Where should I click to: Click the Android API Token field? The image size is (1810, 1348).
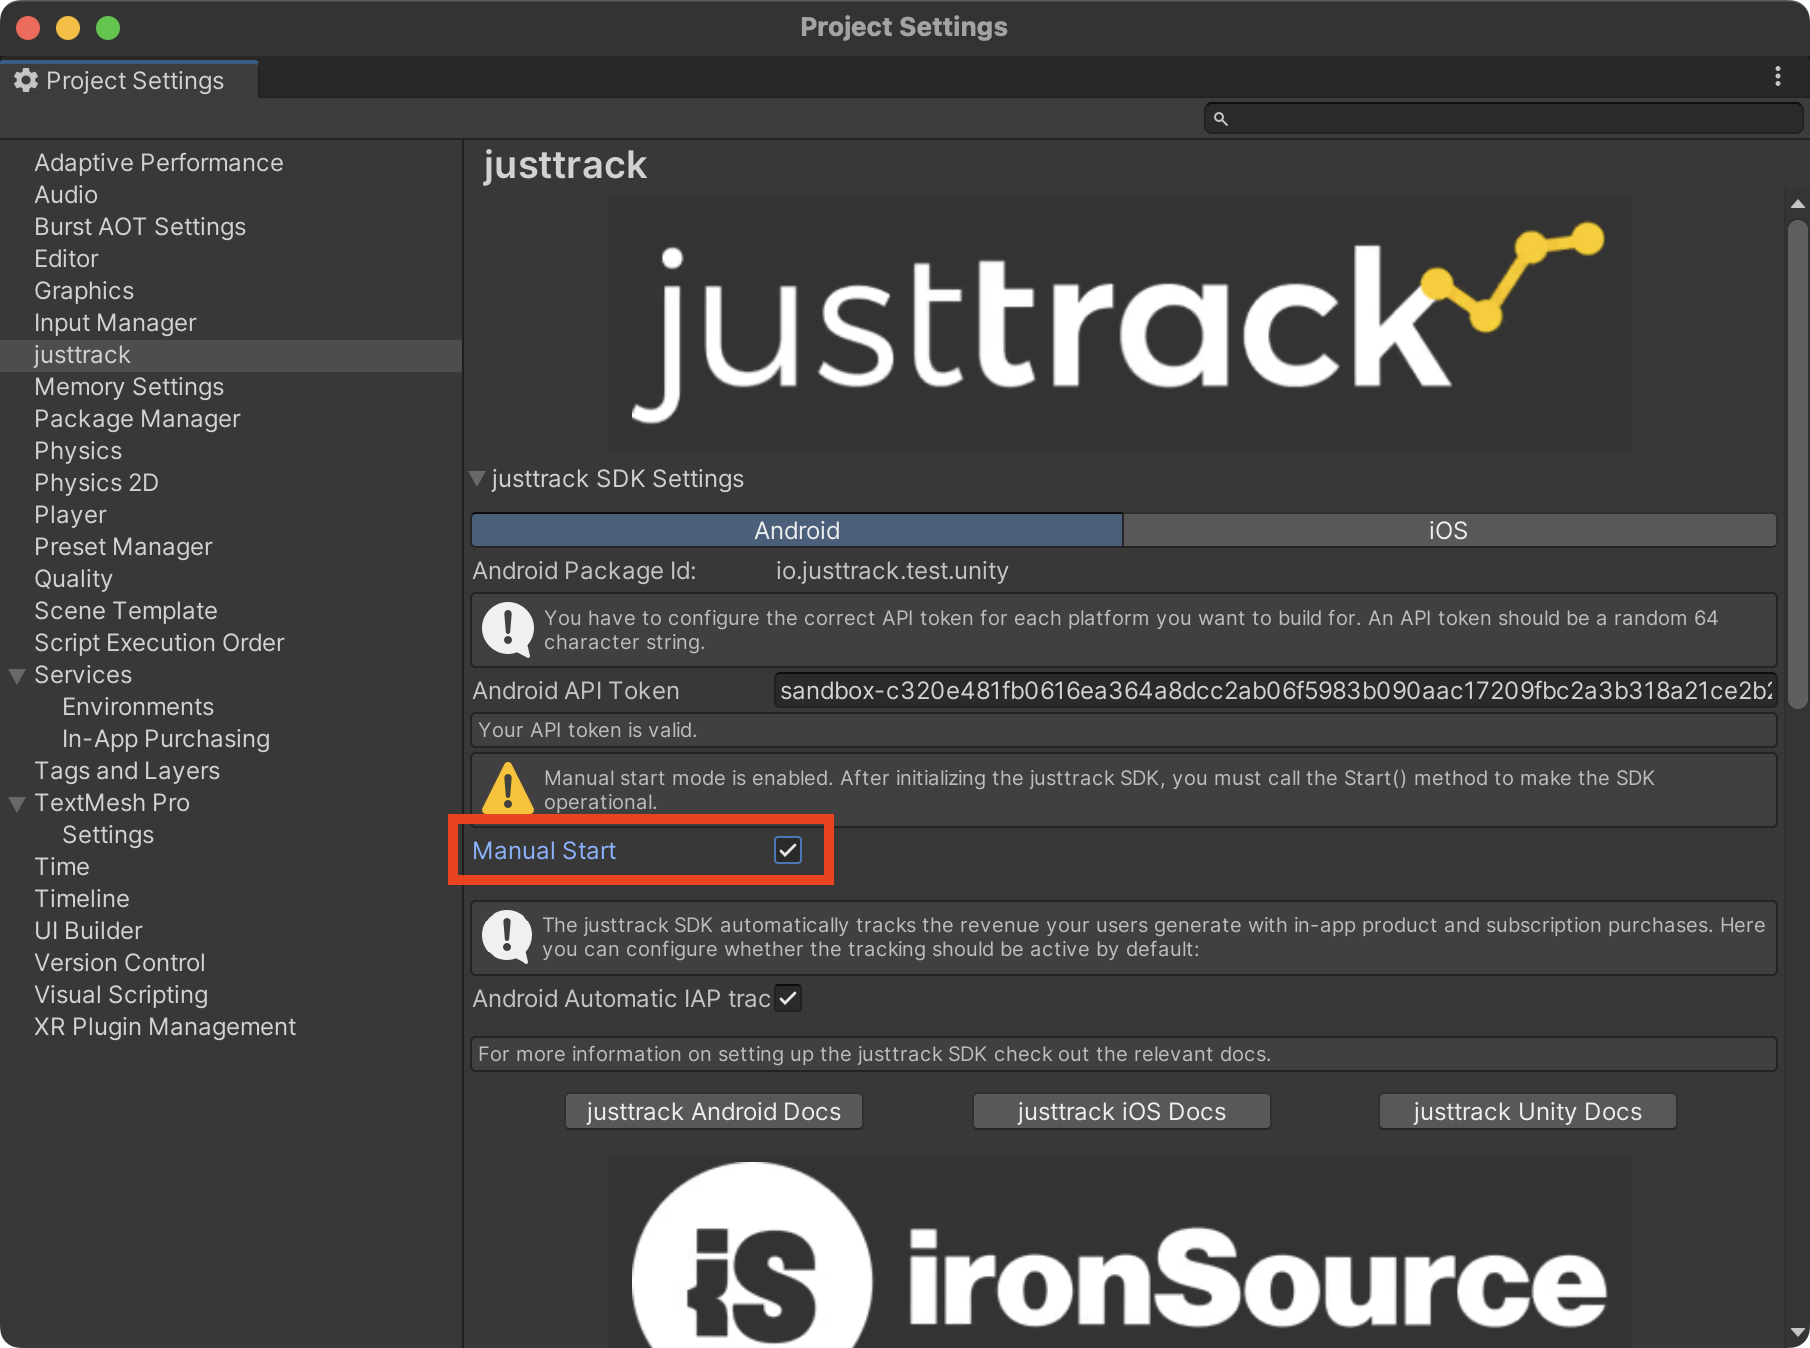coord(1275,690)
